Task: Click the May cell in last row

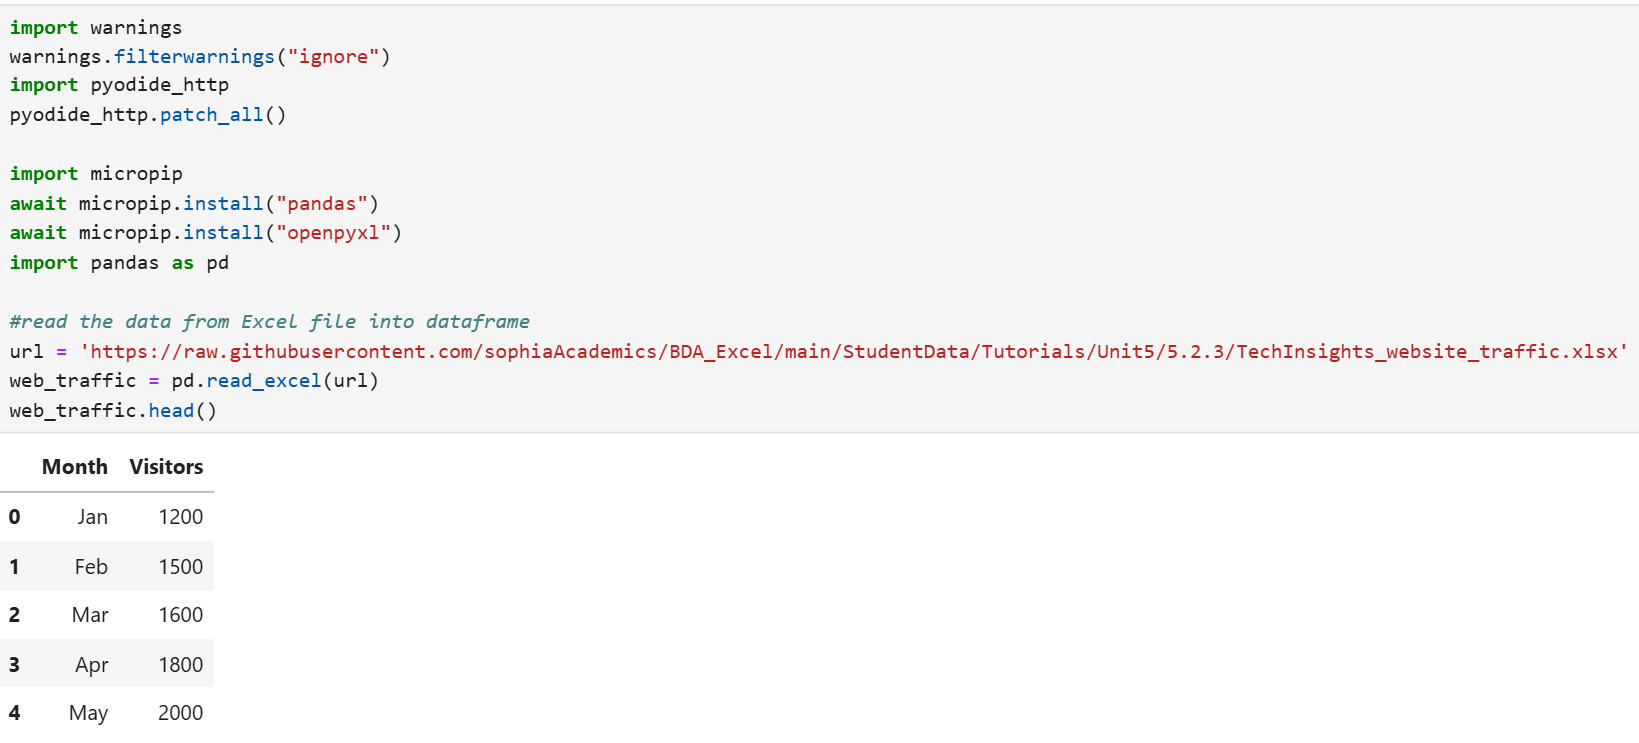Action: [x=88, y=713]
